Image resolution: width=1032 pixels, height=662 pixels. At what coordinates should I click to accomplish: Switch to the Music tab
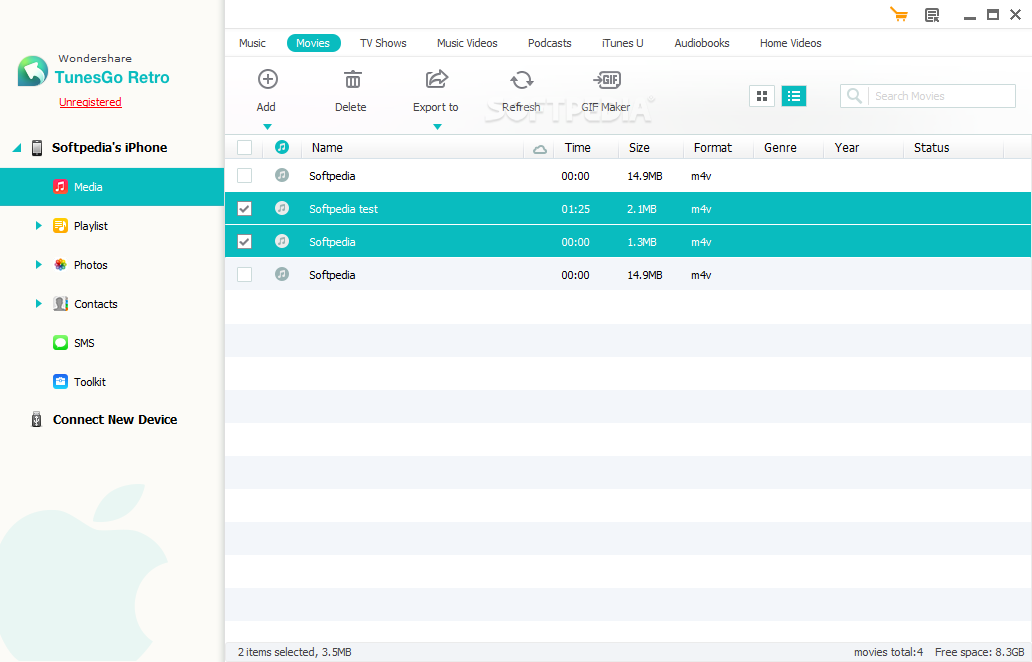(x=252, y=43)
